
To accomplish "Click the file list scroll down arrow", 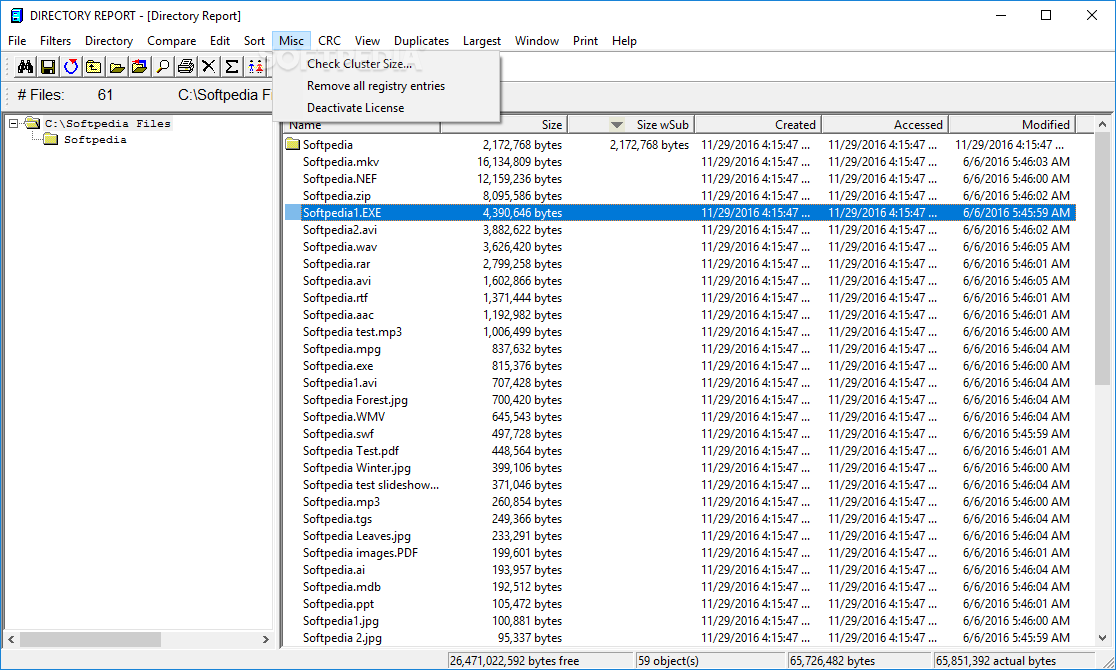I will [1102, 639].
